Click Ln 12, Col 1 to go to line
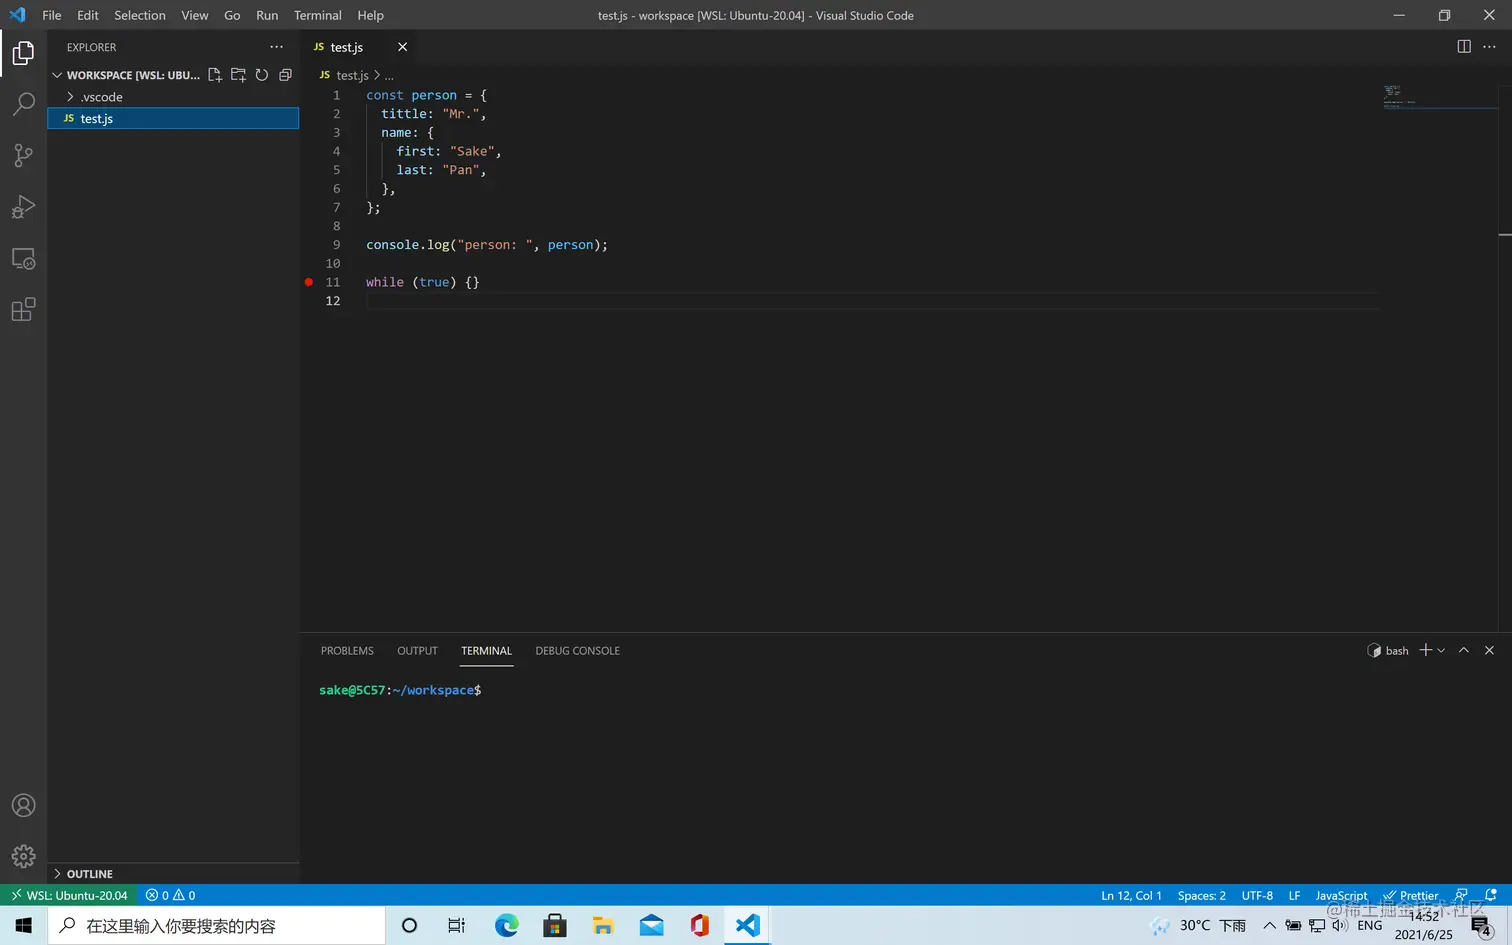 point(1131,895)
